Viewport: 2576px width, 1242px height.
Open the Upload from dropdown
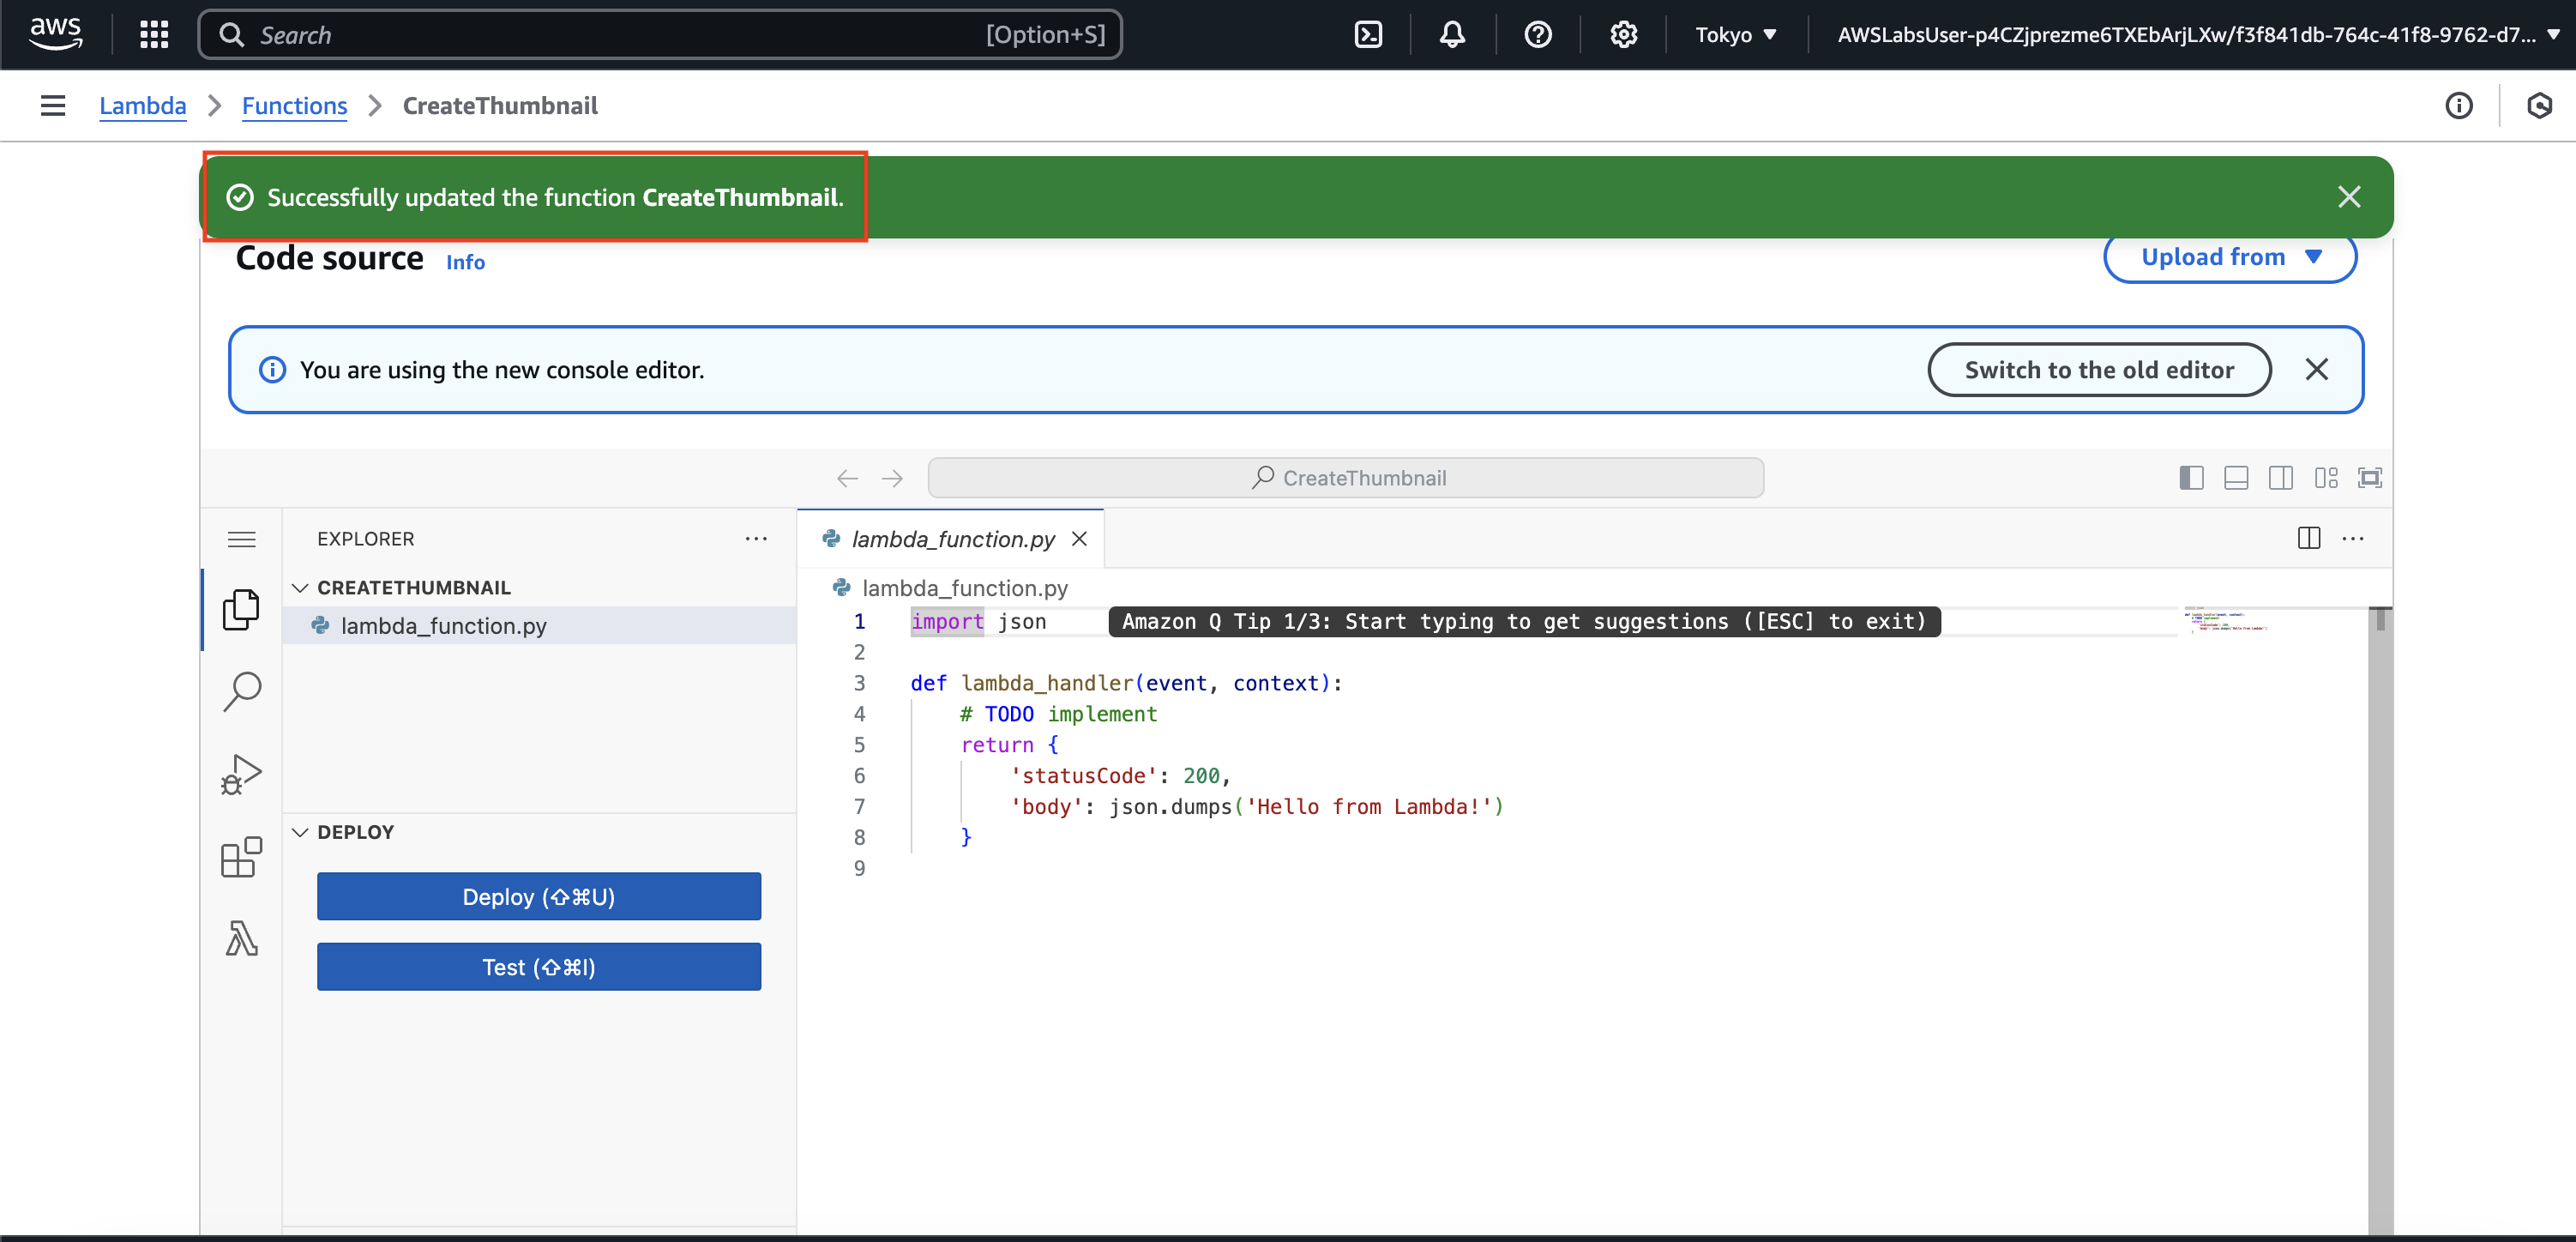click(x=2229, y=257)
